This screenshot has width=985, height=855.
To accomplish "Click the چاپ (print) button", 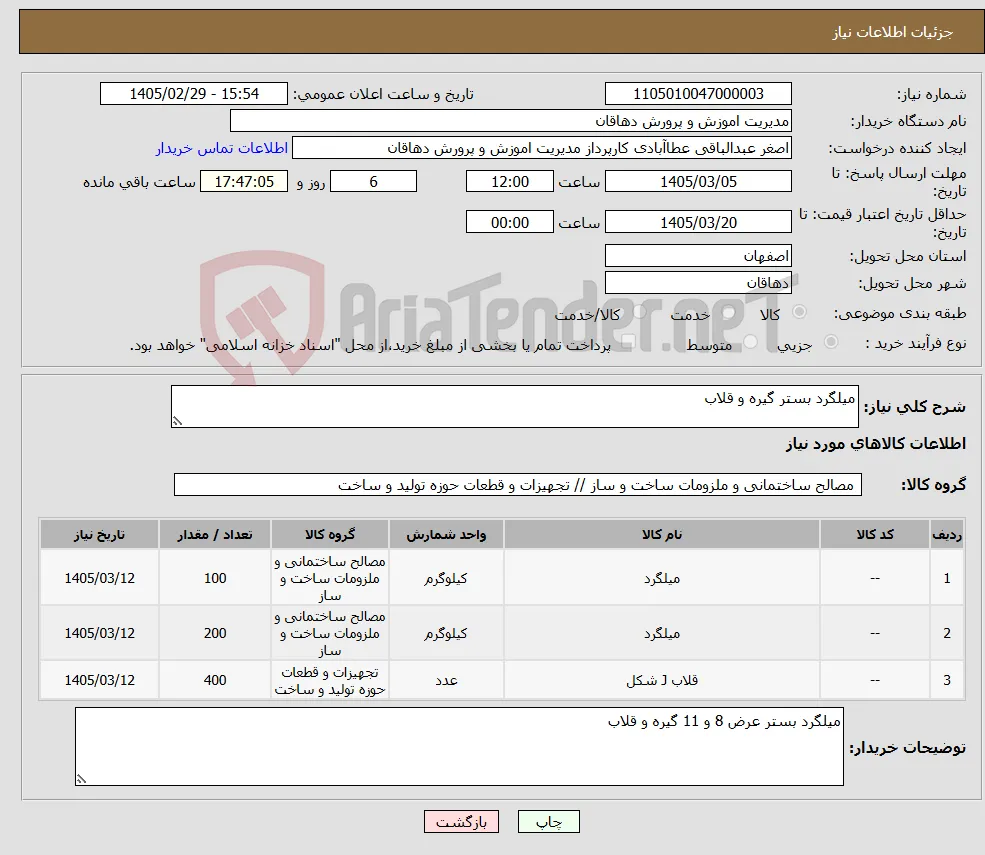I will pyautogui.click(x=548, y=822).
